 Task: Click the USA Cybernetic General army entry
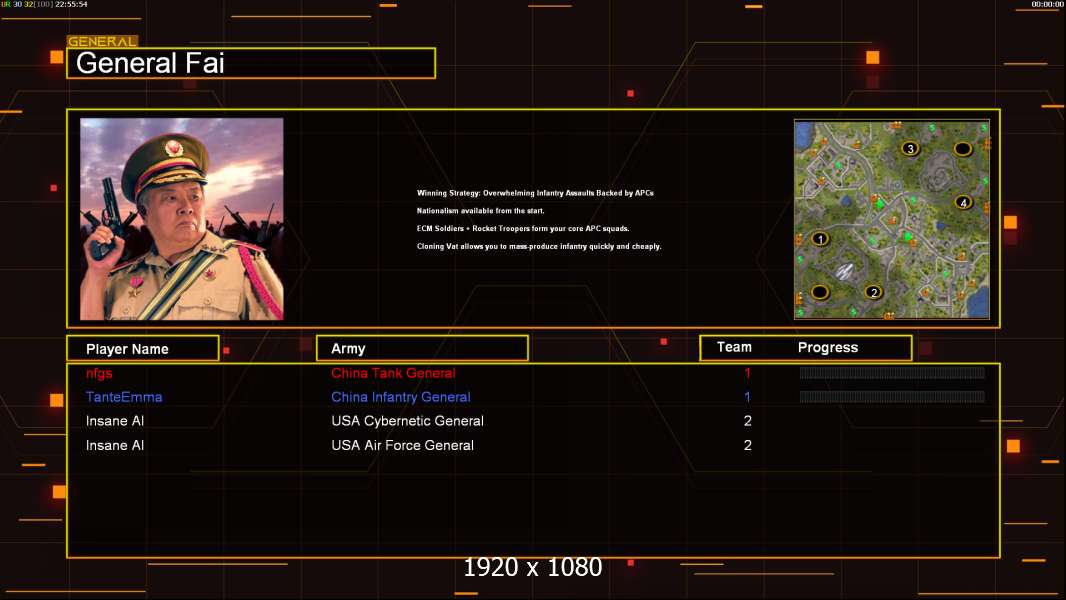[407, 421]
